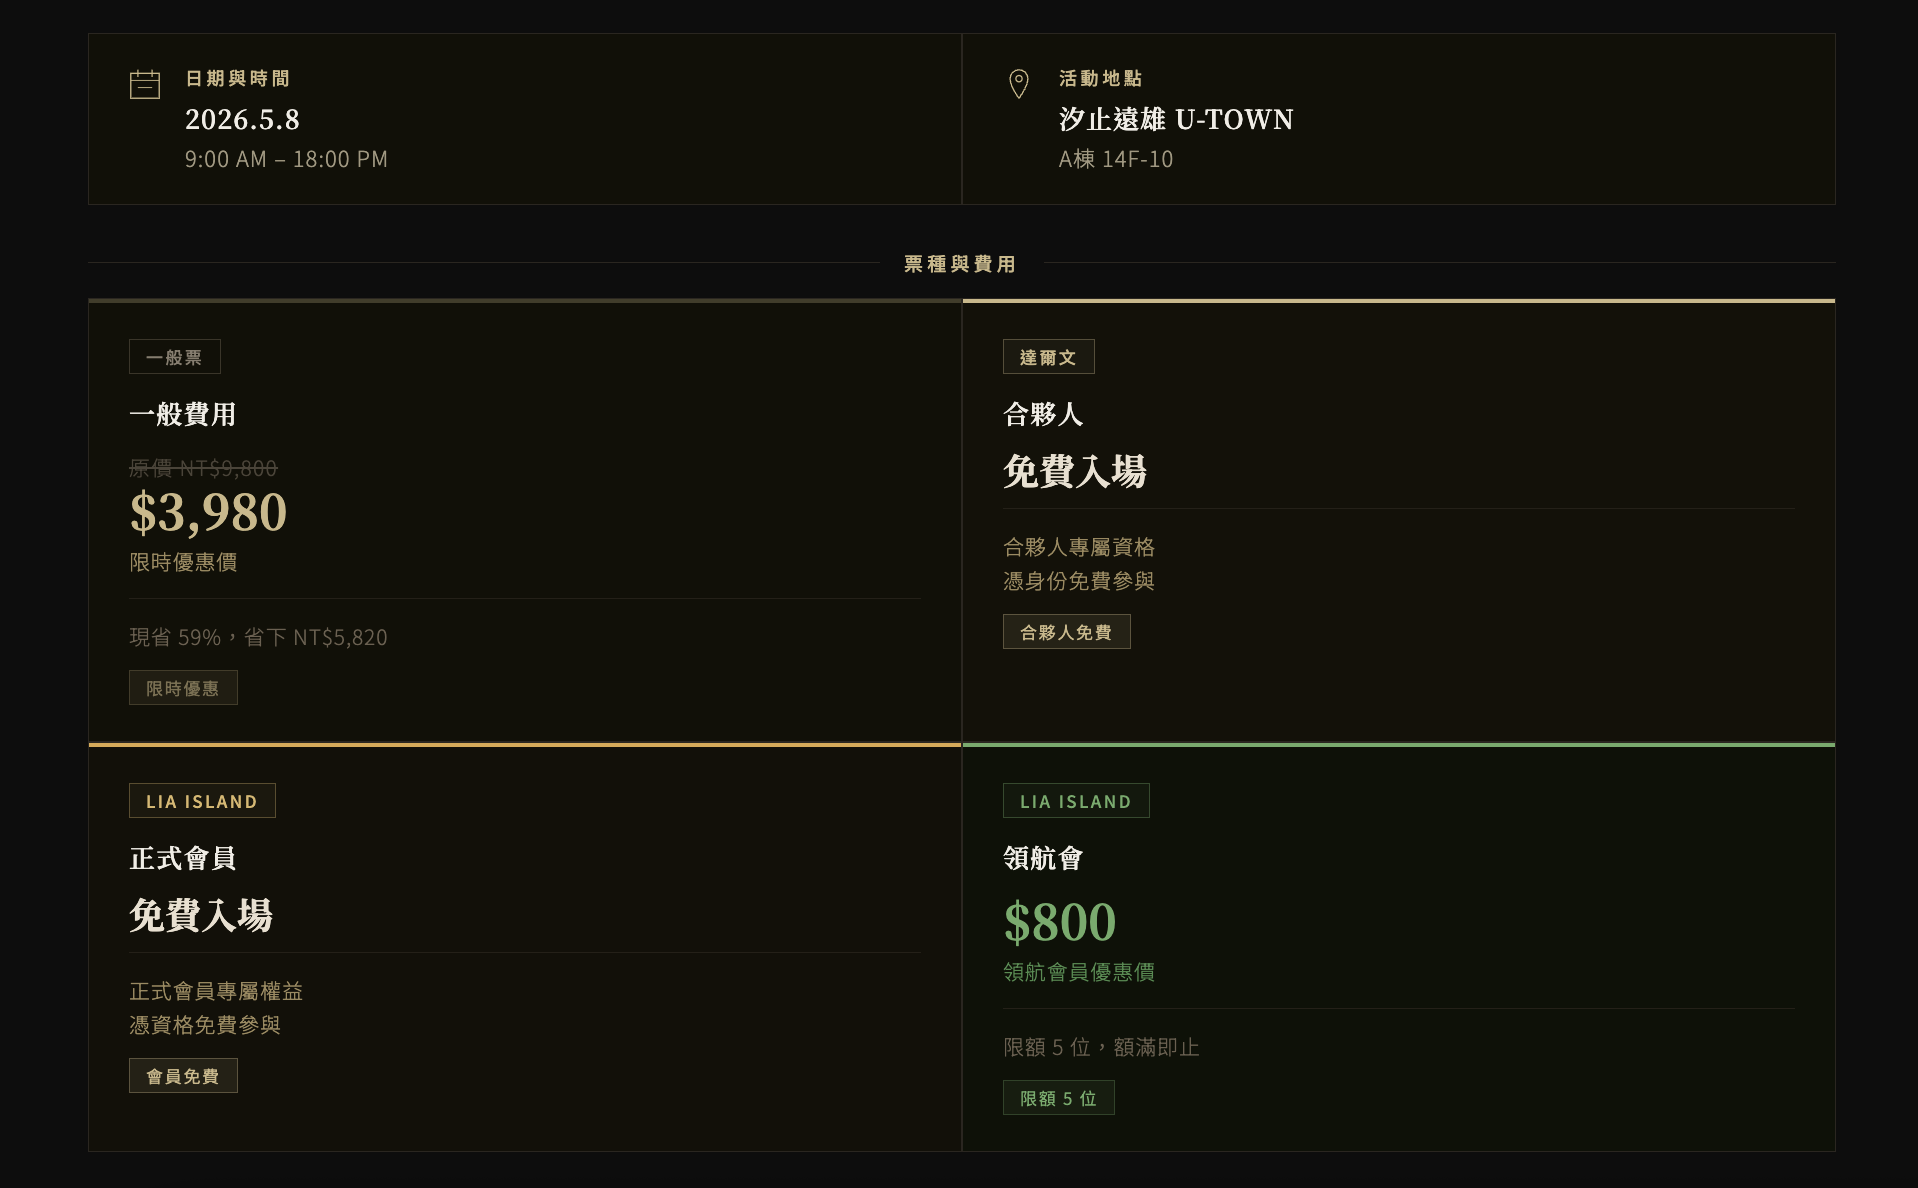The width and height of the screenshot is (1918, 1188).
Task: Click the event date 2026.5.8
Action: tap(242, 120)
